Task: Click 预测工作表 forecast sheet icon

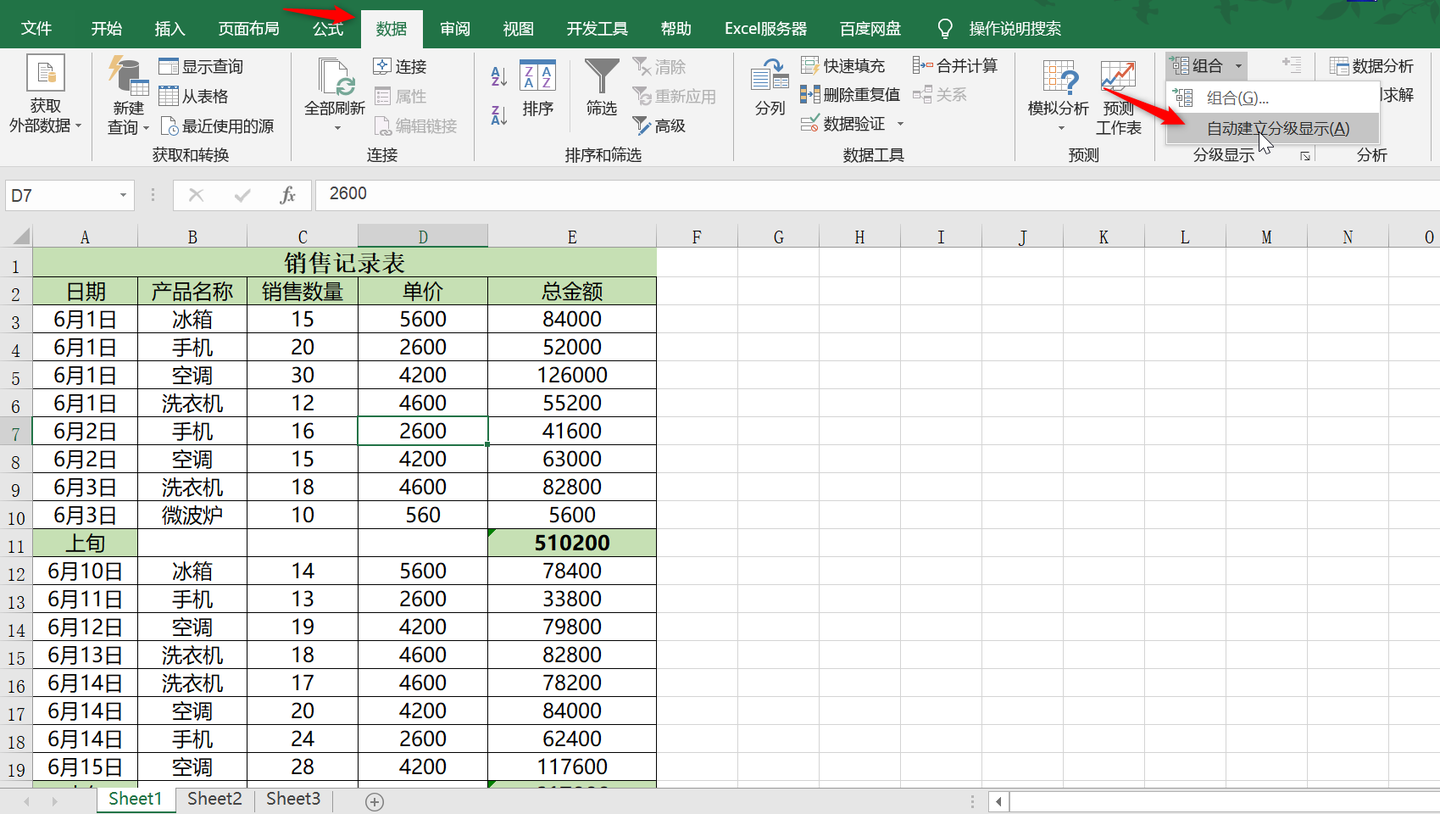Action: [1118, 78]
